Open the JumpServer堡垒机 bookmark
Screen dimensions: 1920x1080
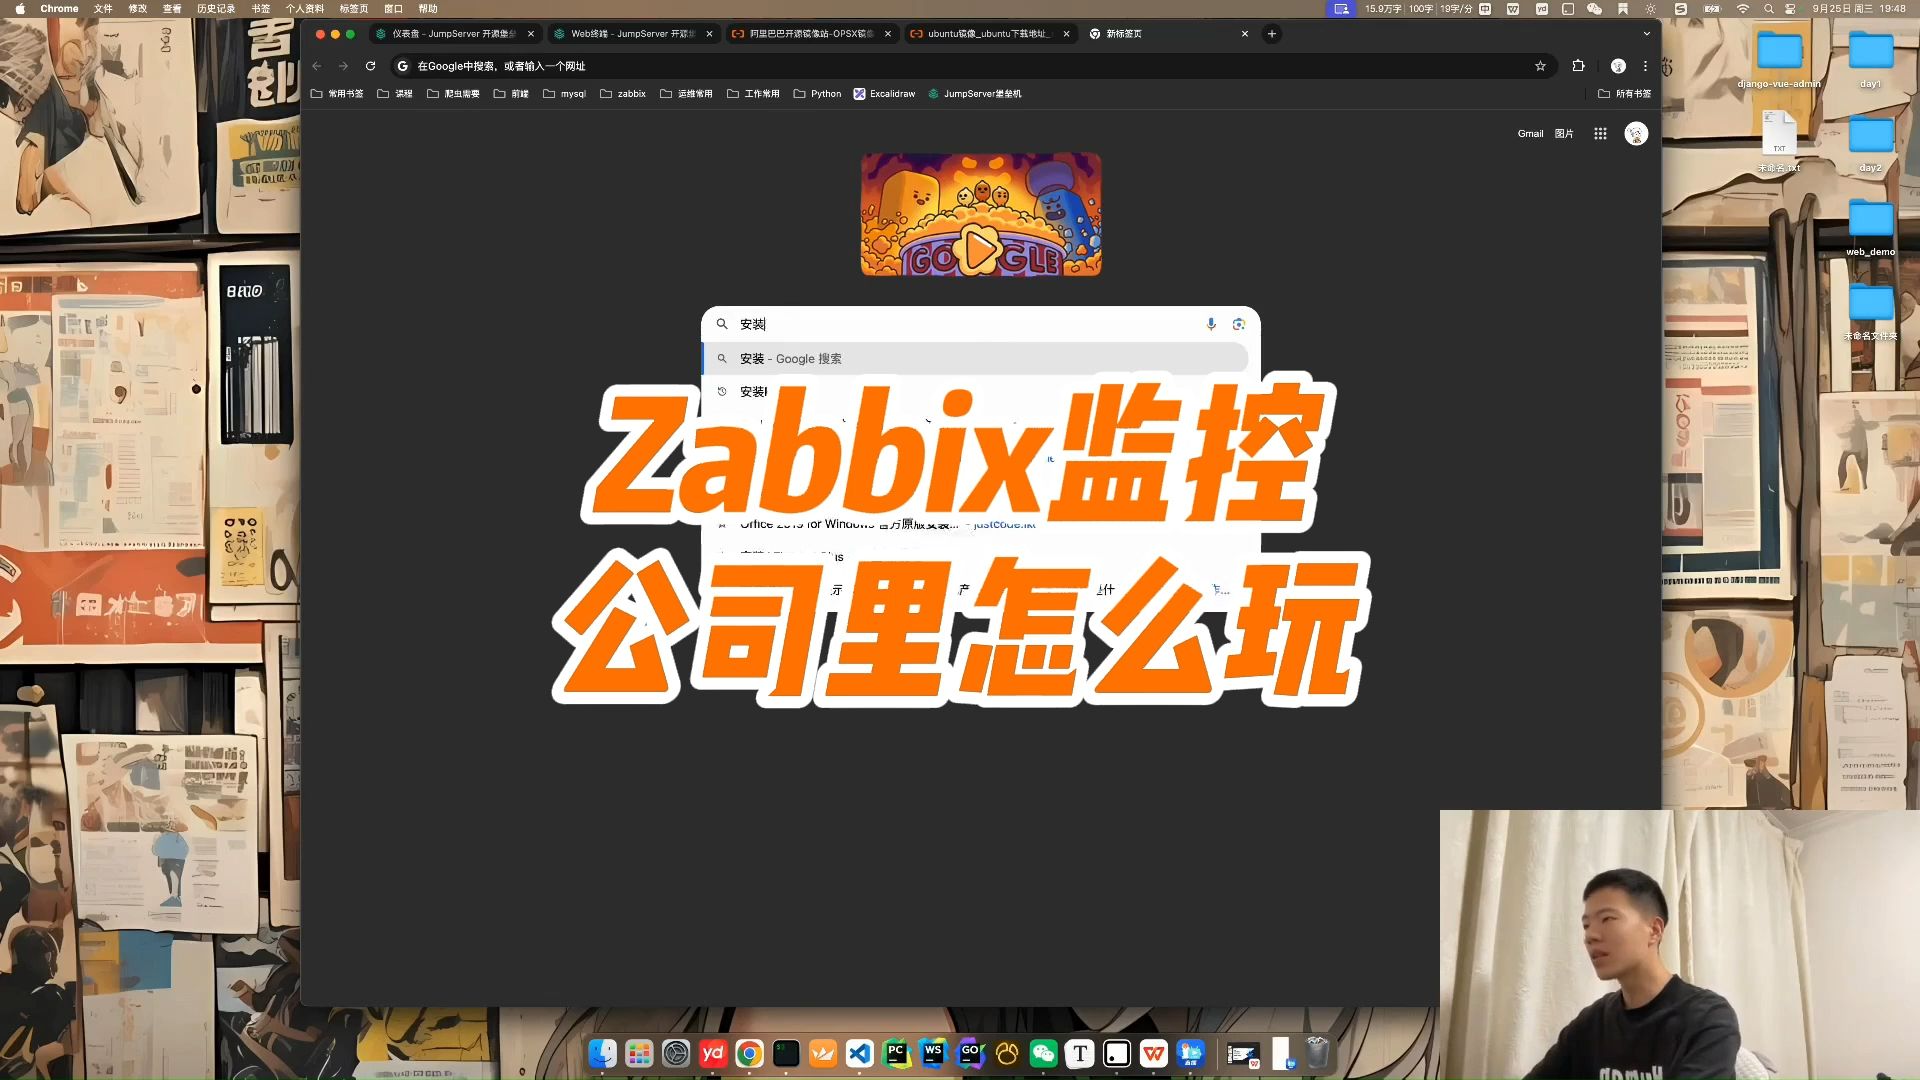[x=975, y=94]
